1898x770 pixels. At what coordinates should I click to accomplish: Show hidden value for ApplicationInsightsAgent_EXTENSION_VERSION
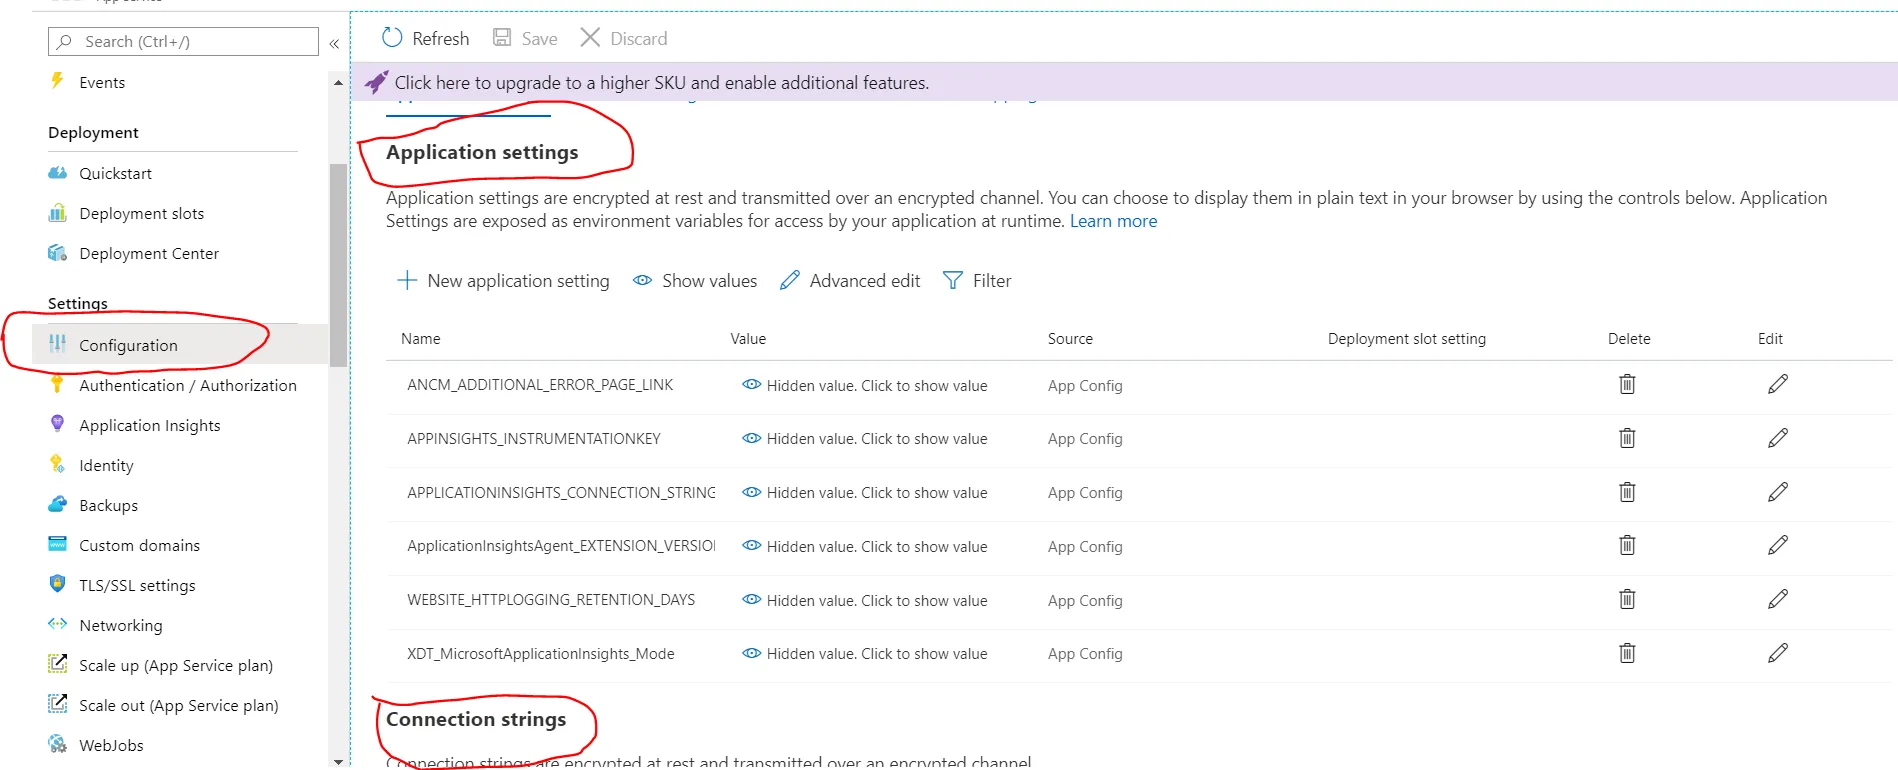pyautogui.click(x=865, y=547)
